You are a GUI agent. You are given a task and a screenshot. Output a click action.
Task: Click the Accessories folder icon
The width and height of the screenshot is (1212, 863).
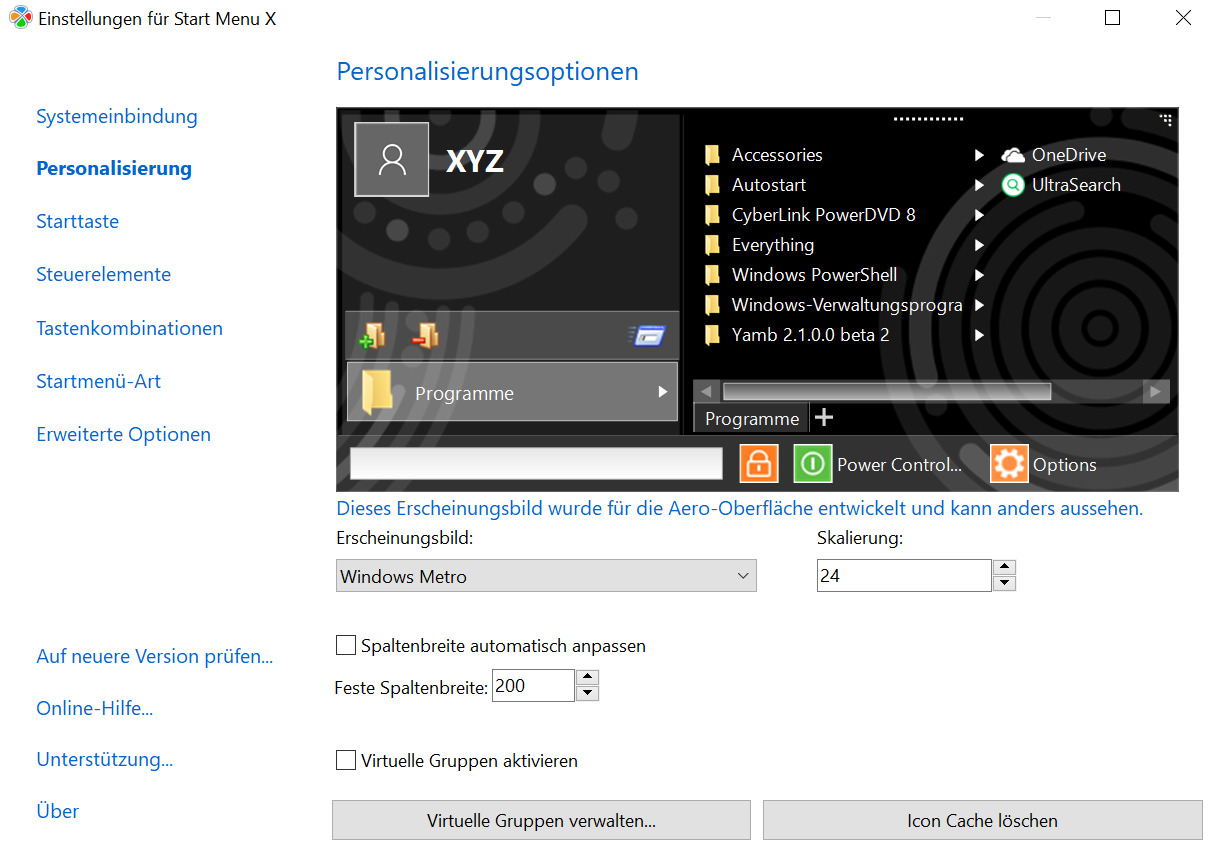pyautogui.click(x=712, y=155)
